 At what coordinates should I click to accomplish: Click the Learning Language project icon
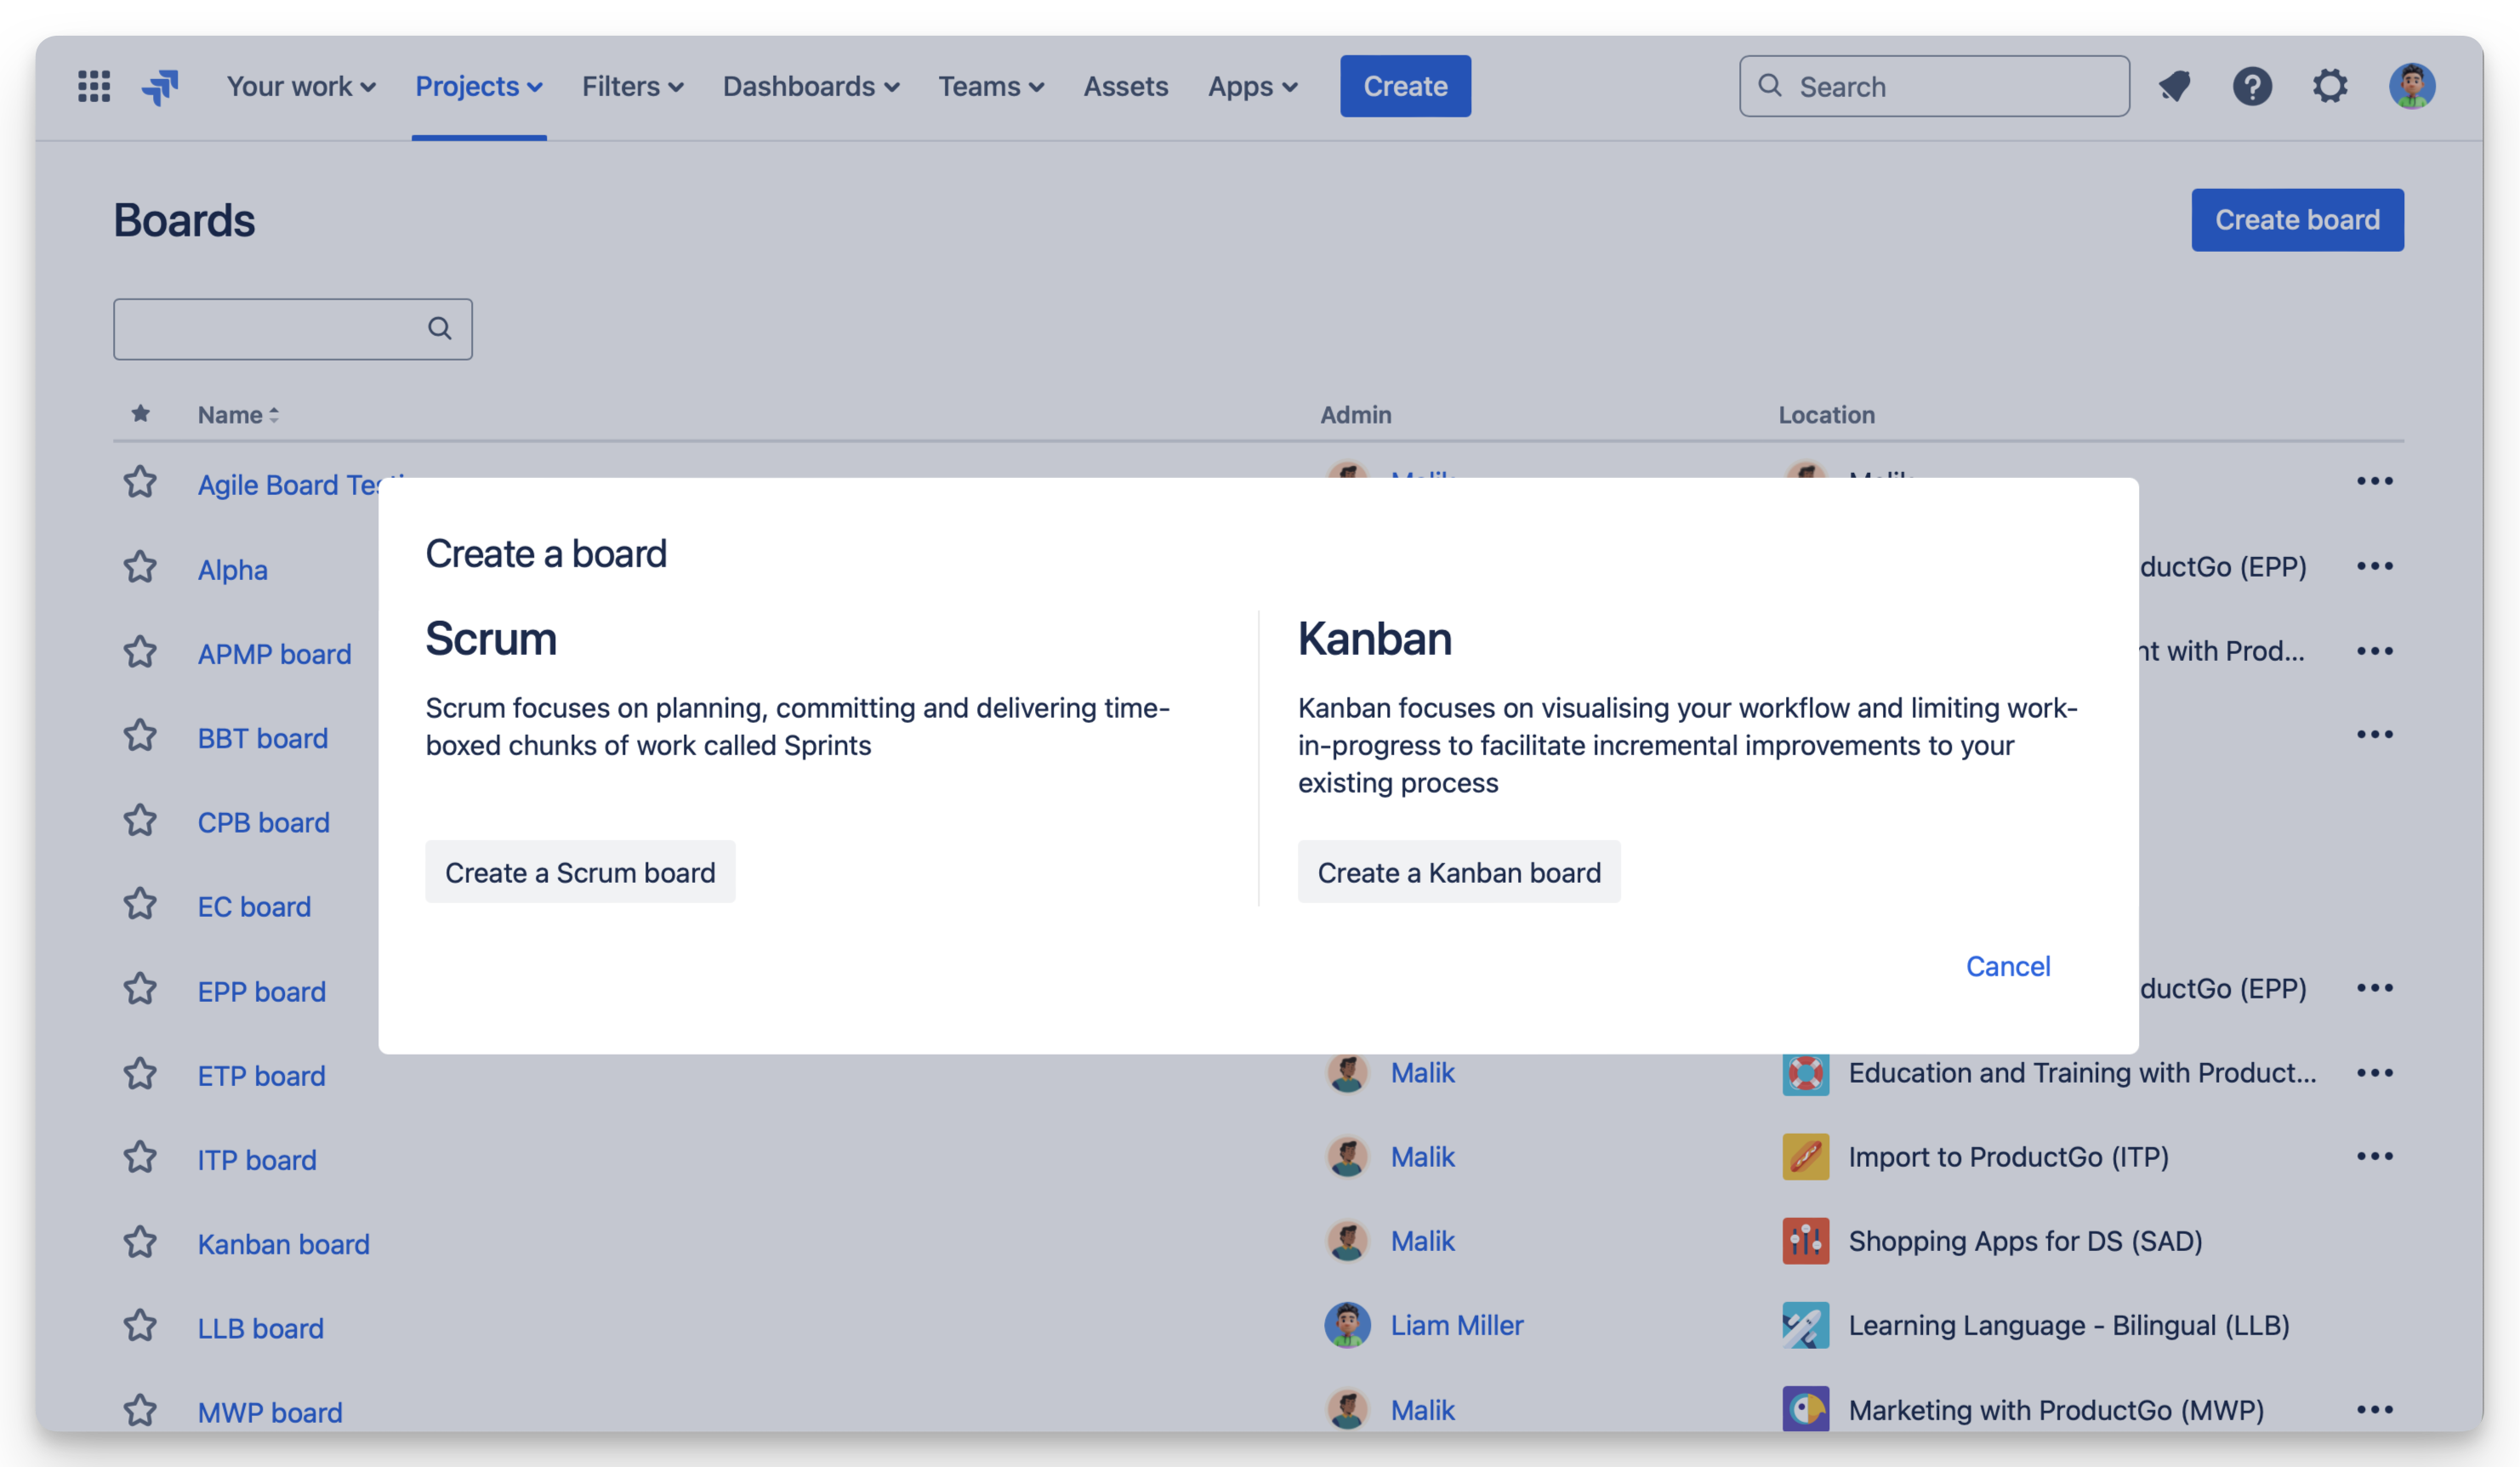1805,1325
